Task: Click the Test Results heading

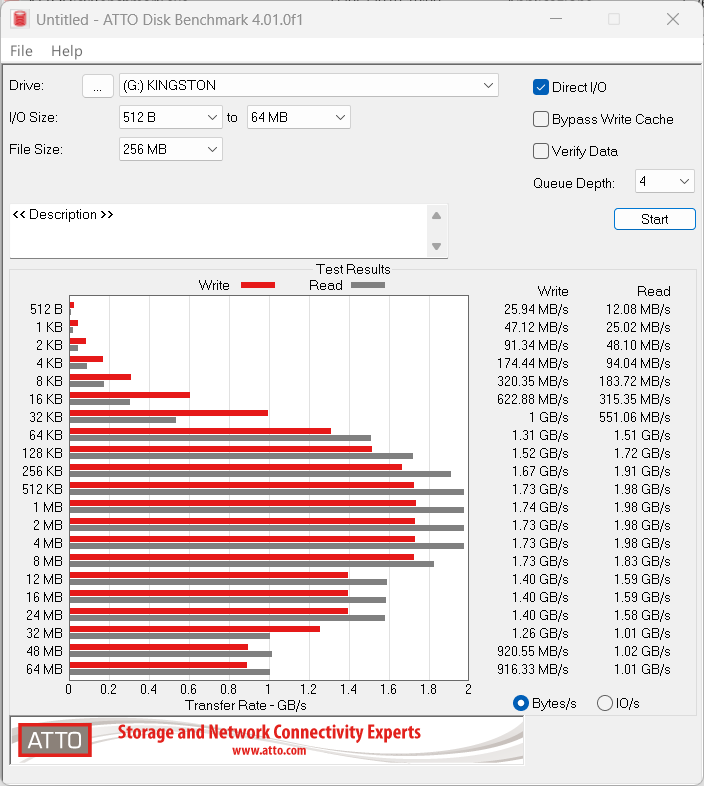Action: click(353, 269)
